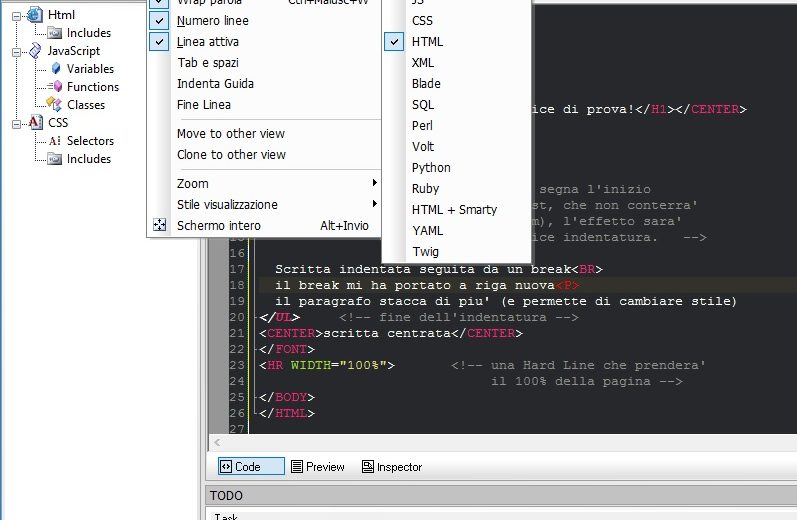Click the CSS red letter icon
The image size is (797, 520).
(x=35, y=123)
